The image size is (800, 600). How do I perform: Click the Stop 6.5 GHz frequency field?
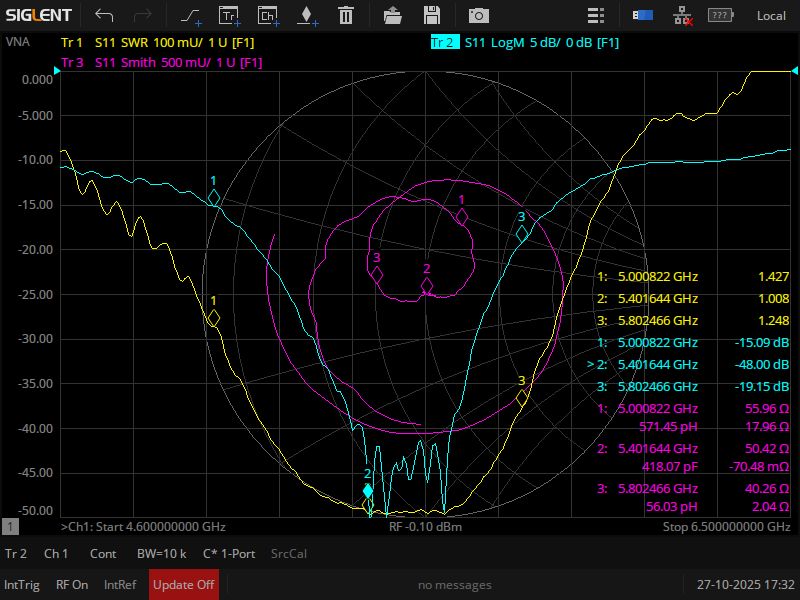[719, 526]
